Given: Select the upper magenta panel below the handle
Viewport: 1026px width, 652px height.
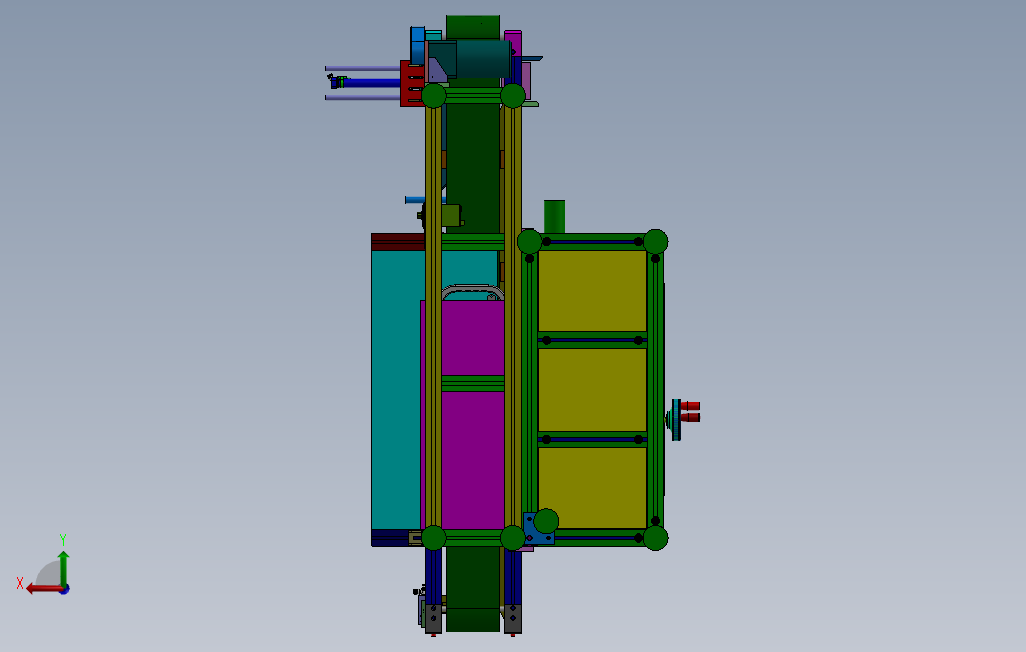Looking at the screenshot, I should point(472,338).
